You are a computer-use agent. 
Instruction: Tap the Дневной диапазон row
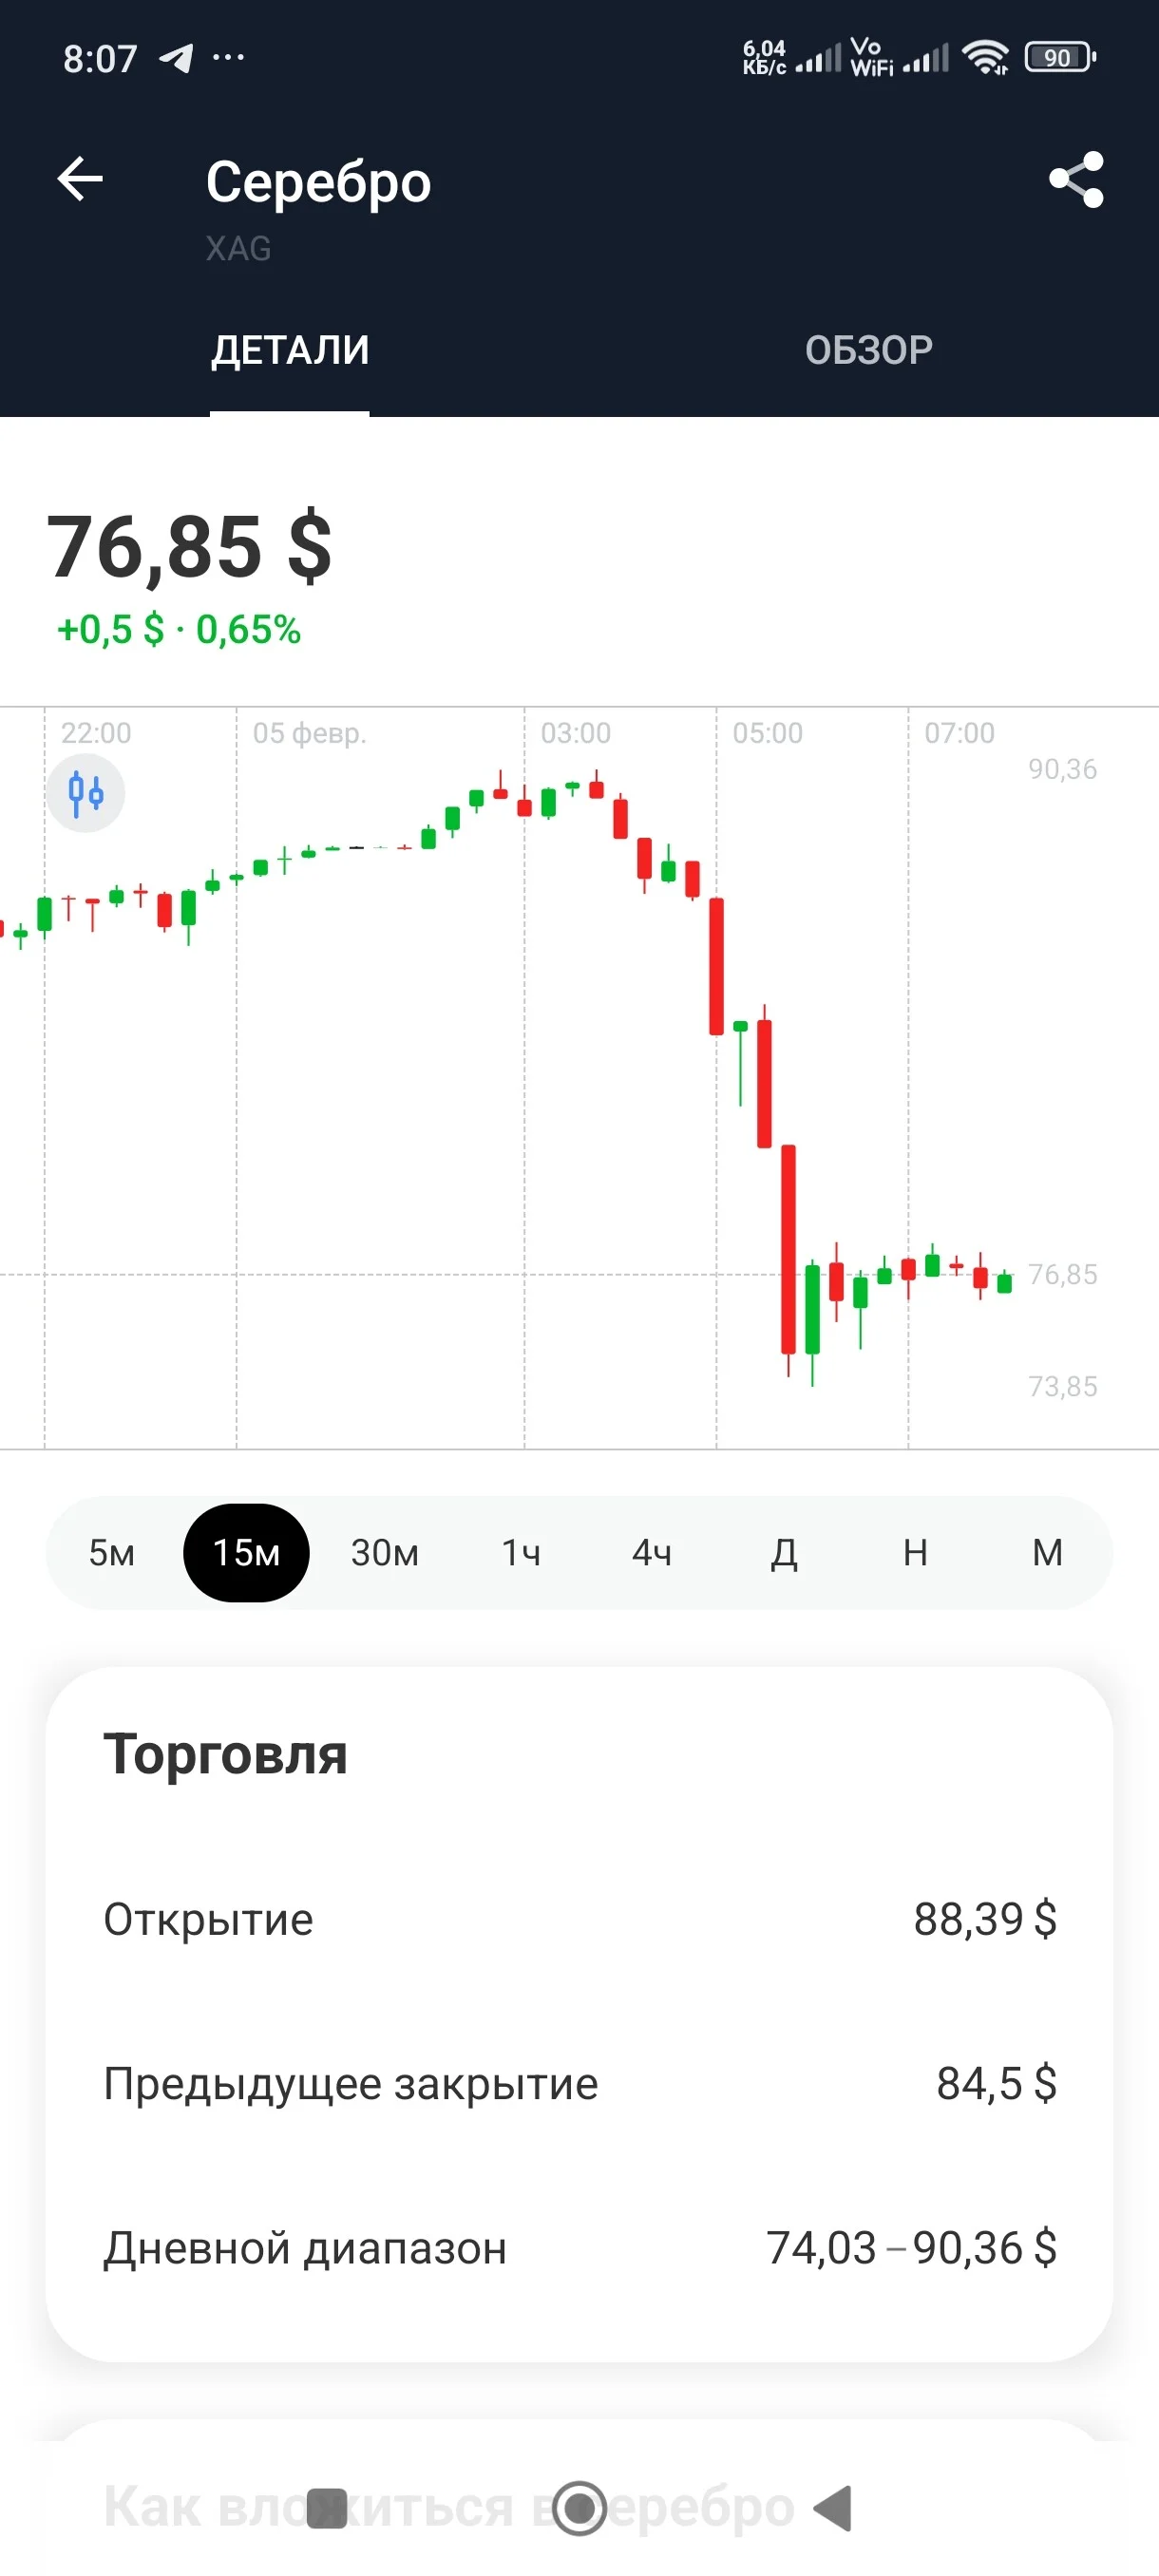(x=580, y=2247)
